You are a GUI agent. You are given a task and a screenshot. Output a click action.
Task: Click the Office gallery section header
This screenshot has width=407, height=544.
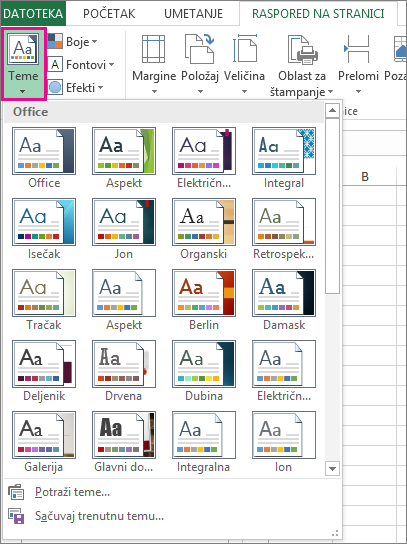point(164,112)
